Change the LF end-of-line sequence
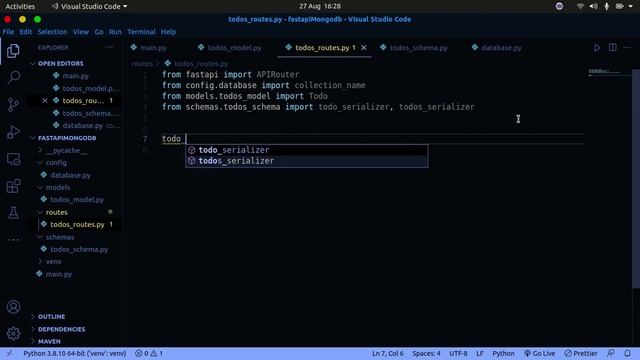This screenshot has width=640, height=360. [480, 353]
